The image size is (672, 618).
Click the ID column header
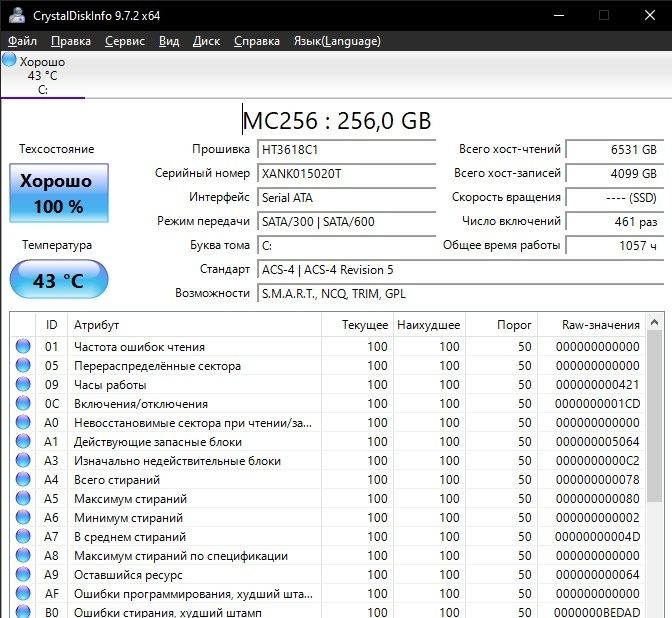(x=51, y=325)
